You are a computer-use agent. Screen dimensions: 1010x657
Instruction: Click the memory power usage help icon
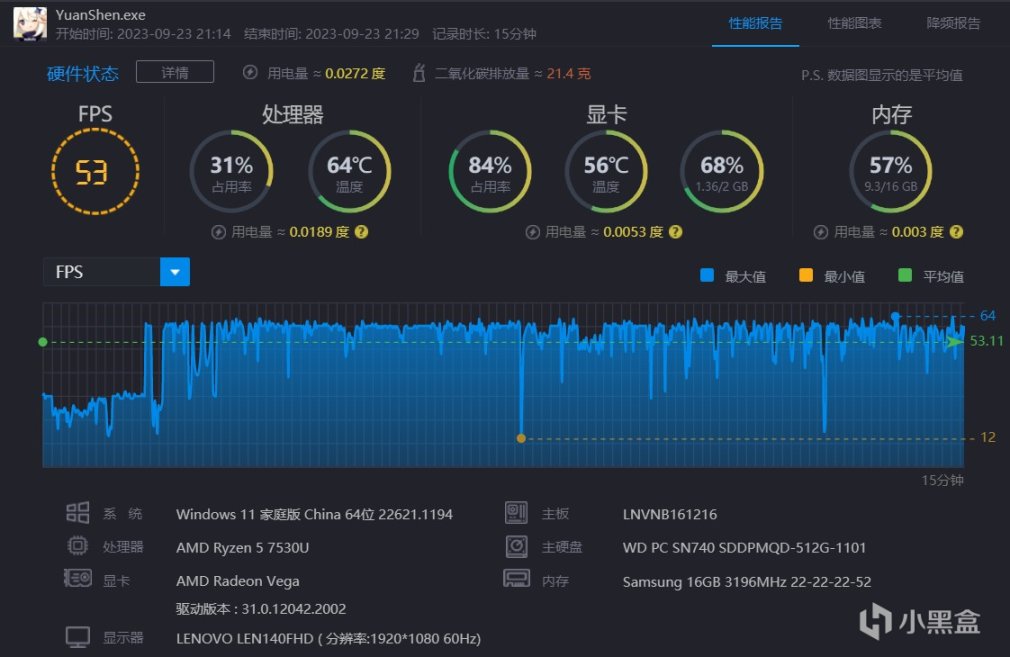tap(957, 232)
